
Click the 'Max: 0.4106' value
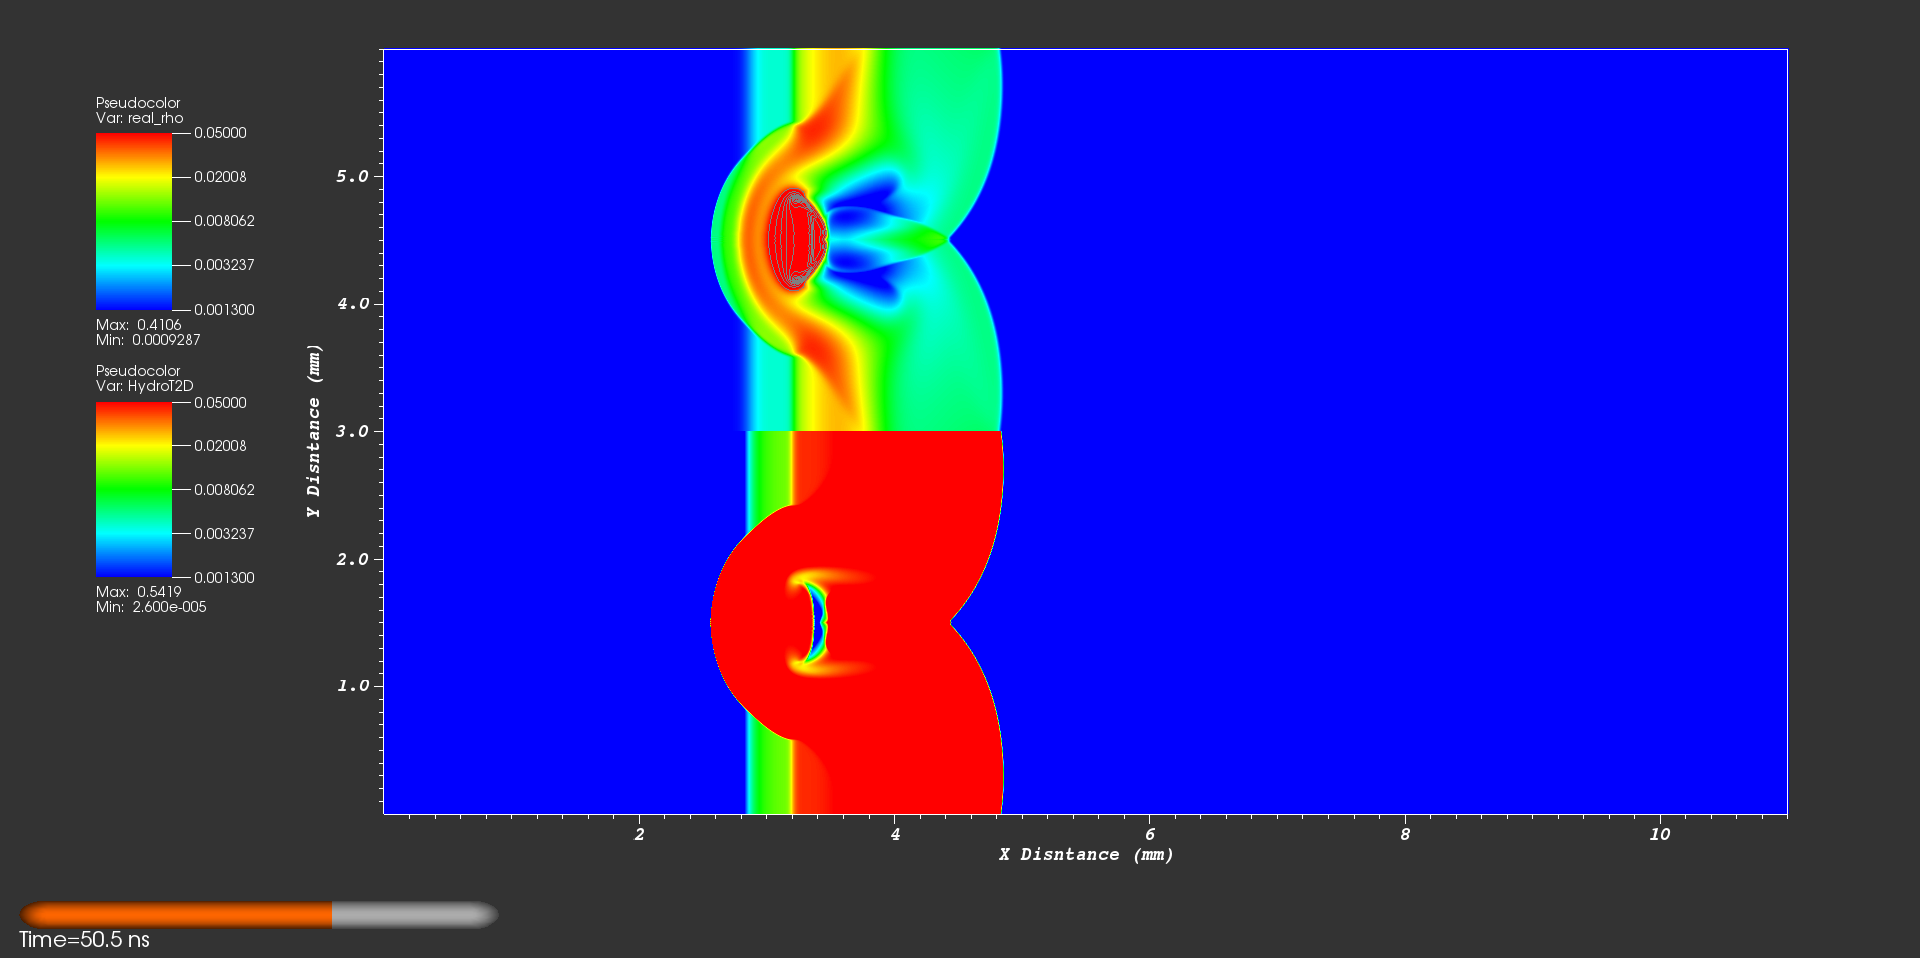(x=139, y=325)
